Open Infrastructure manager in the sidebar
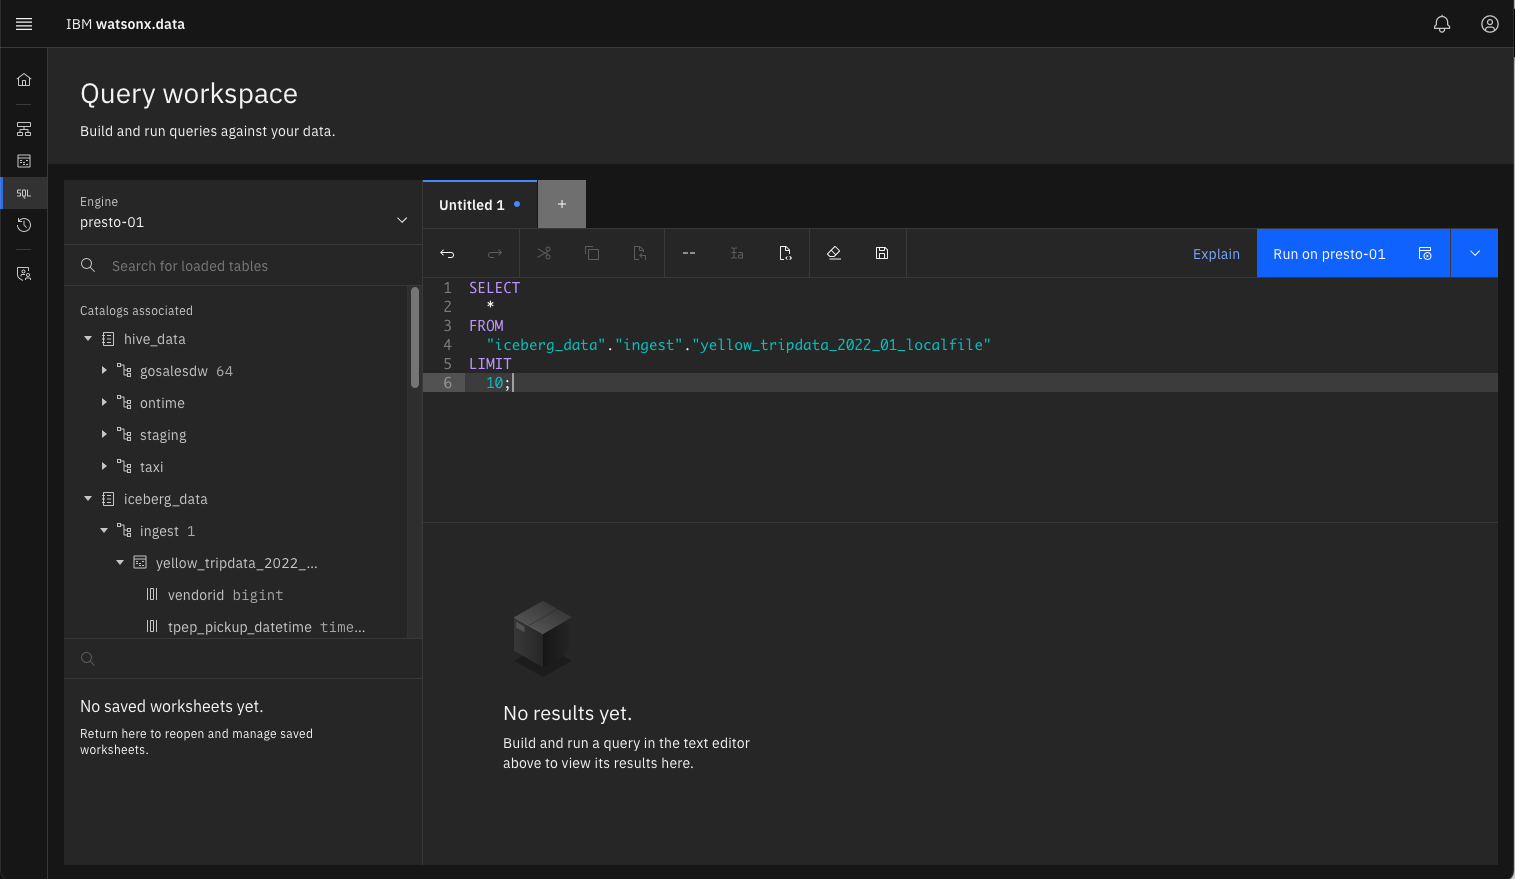 click(x=24, y=129)
